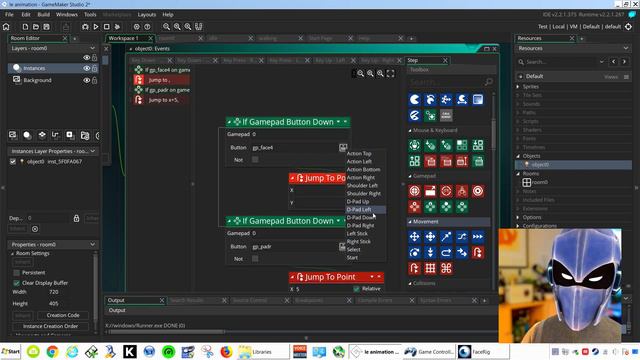Screen dimensions: 640x360
Task: Collapse Instances Layer Properties panel chevron
Action: click(x=93, y=151)
